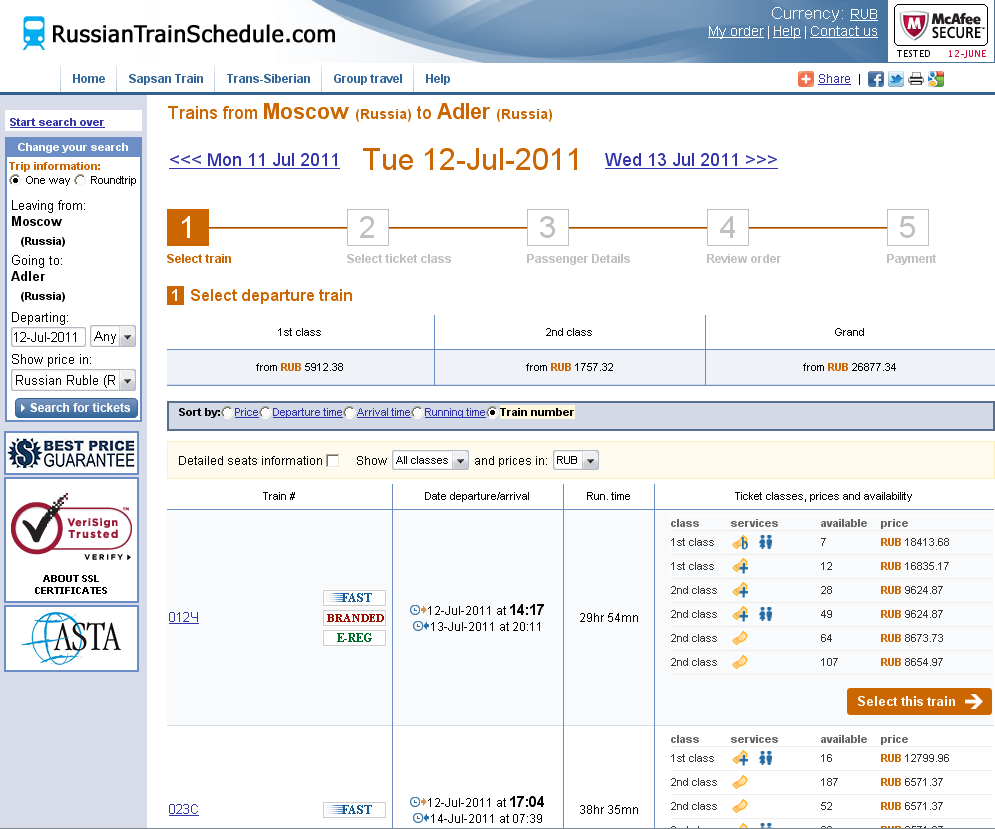Viewport: 995px width, 829px height.
Task: Open the Sapsan Train menu item
Action: tap(165, 79)
